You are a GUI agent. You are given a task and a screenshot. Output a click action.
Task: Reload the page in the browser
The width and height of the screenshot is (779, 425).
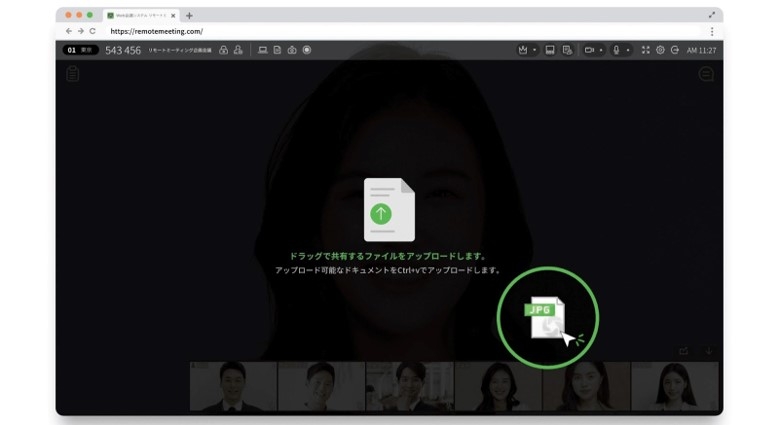click(x=93, y=32)
